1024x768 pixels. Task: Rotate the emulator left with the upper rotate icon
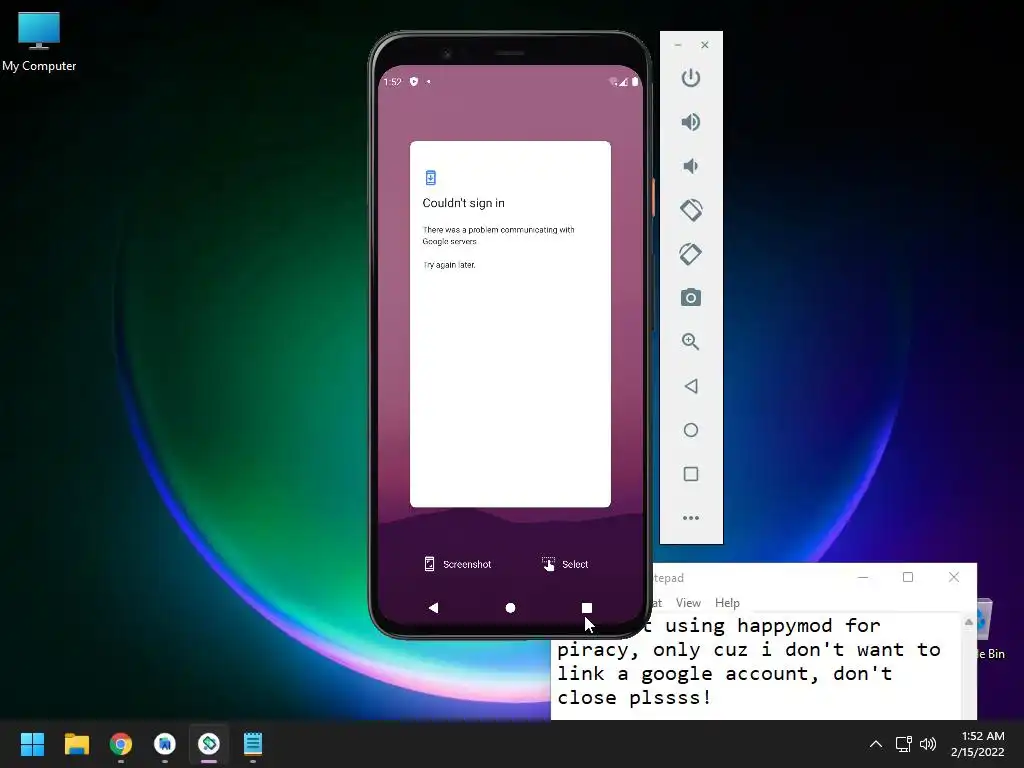coord(690,210)
